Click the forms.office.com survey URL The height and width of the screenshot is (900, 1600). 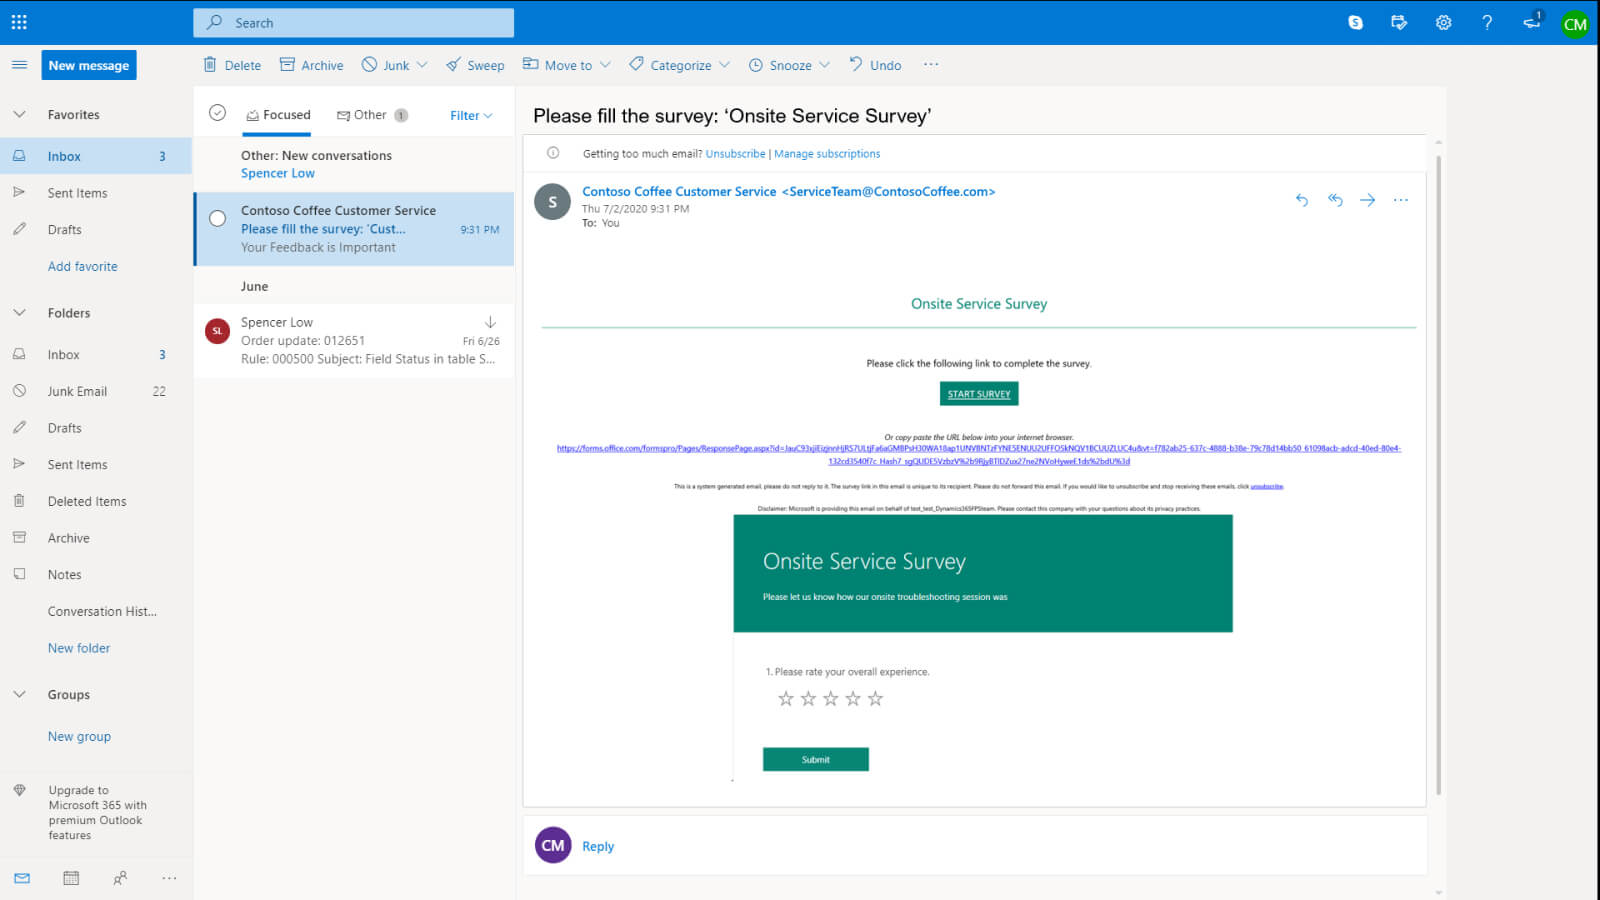(979, 455)
